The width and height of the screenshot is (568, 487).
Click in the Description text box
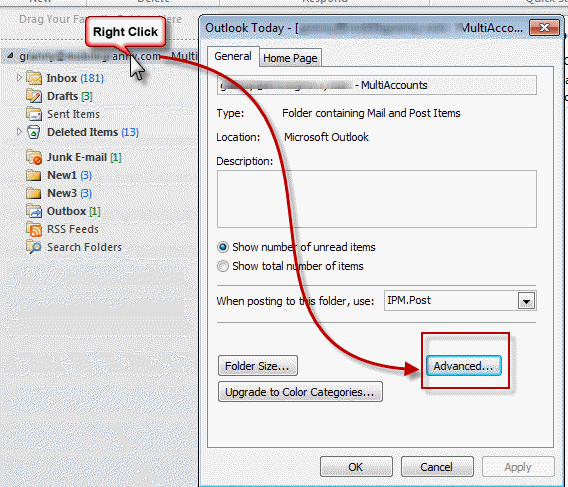point(377,199)
